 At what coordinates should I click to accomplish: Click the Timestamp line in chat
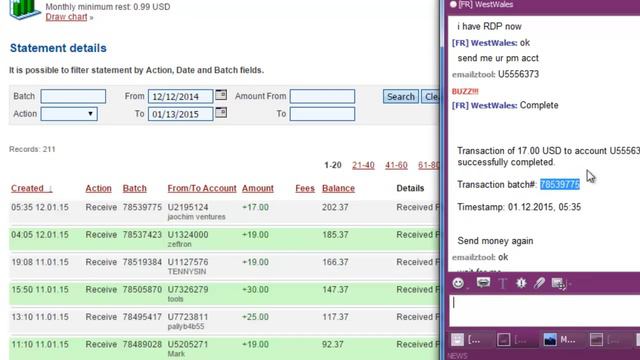519,207
